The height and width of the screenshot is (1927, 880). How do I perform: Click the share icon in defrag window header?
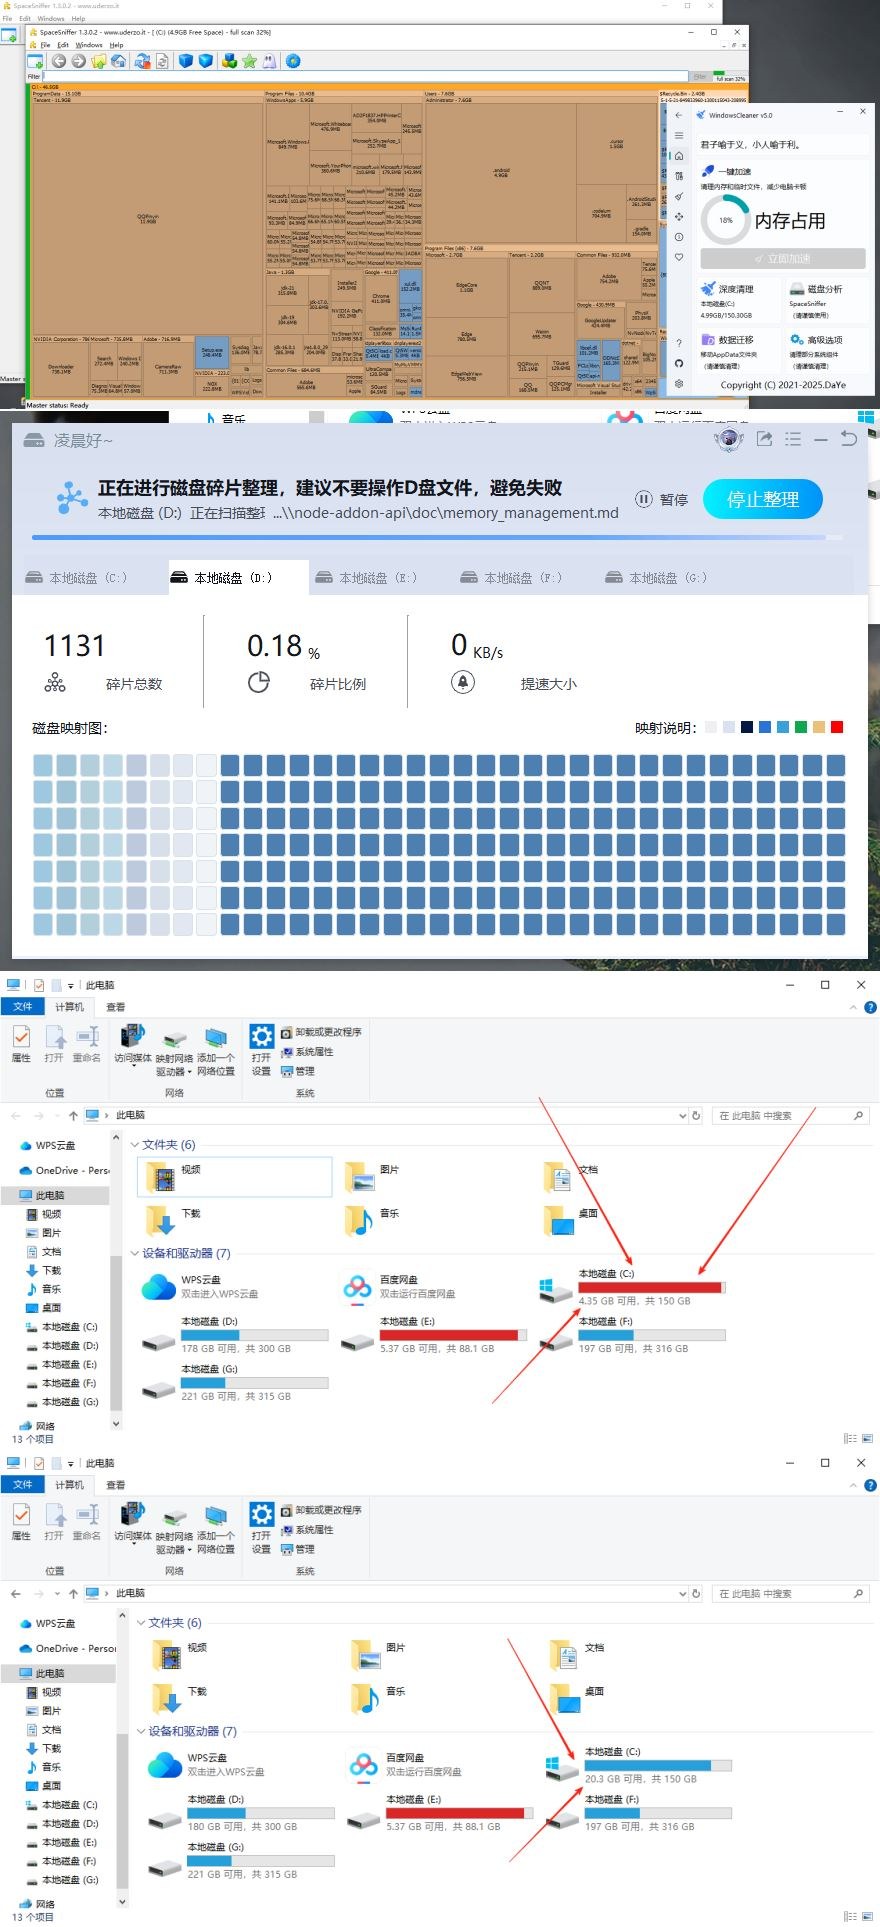pos(765,439)
